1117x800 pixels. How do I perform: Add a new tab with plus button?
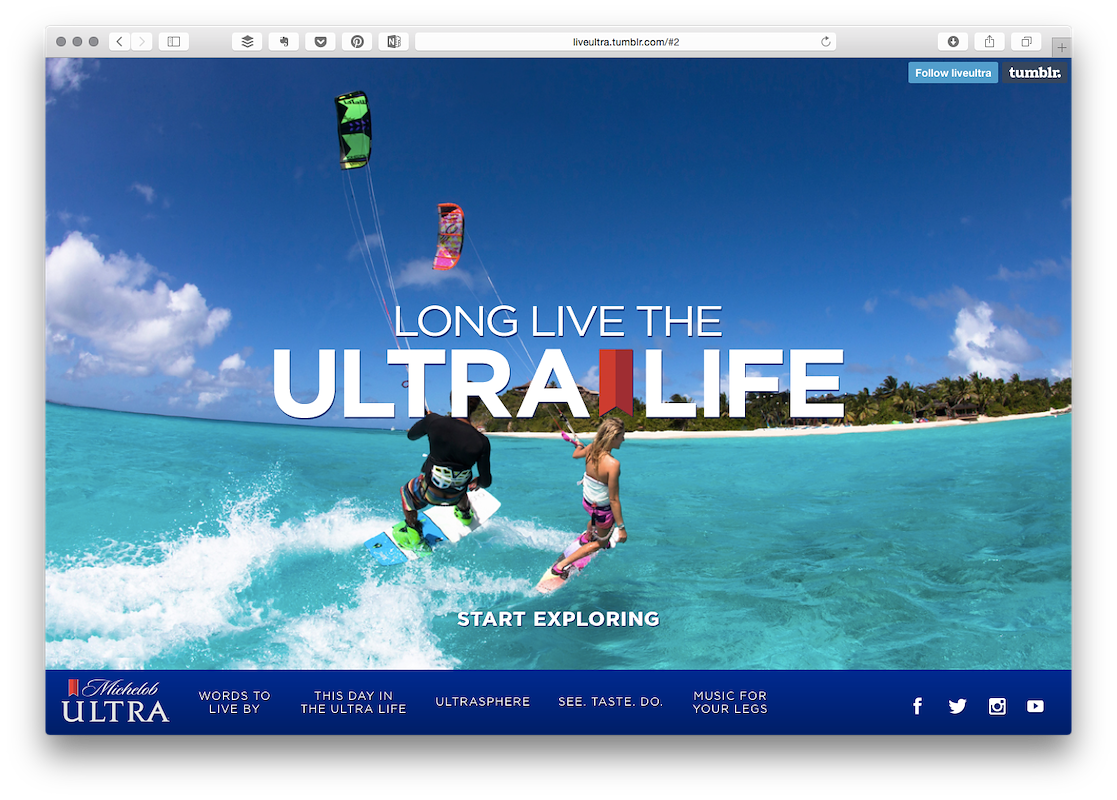(1061, 47)
